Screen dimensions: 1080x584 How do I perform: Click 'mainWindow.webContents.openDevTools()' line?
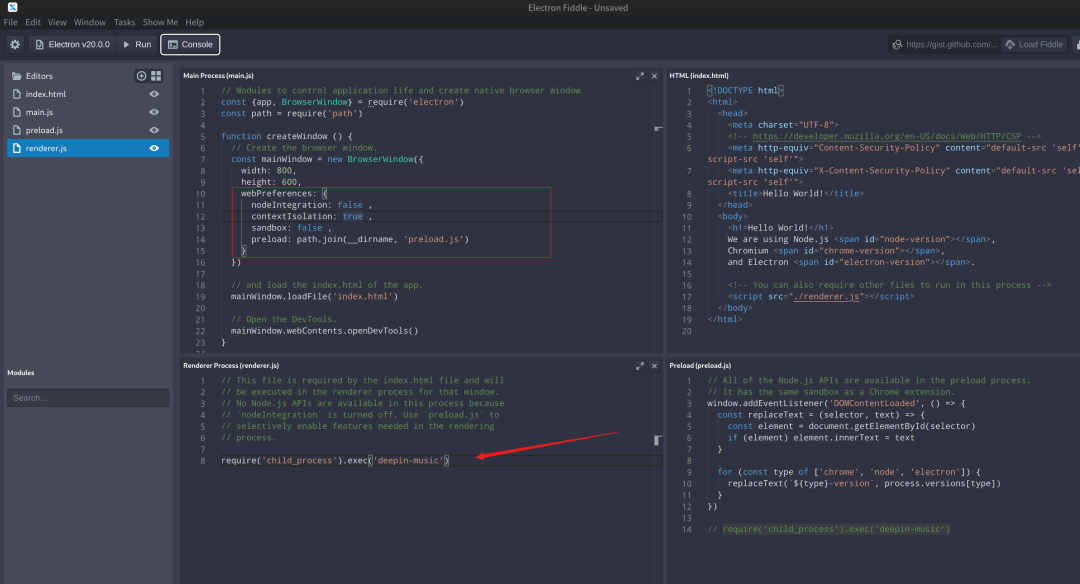tap(324, 331)
